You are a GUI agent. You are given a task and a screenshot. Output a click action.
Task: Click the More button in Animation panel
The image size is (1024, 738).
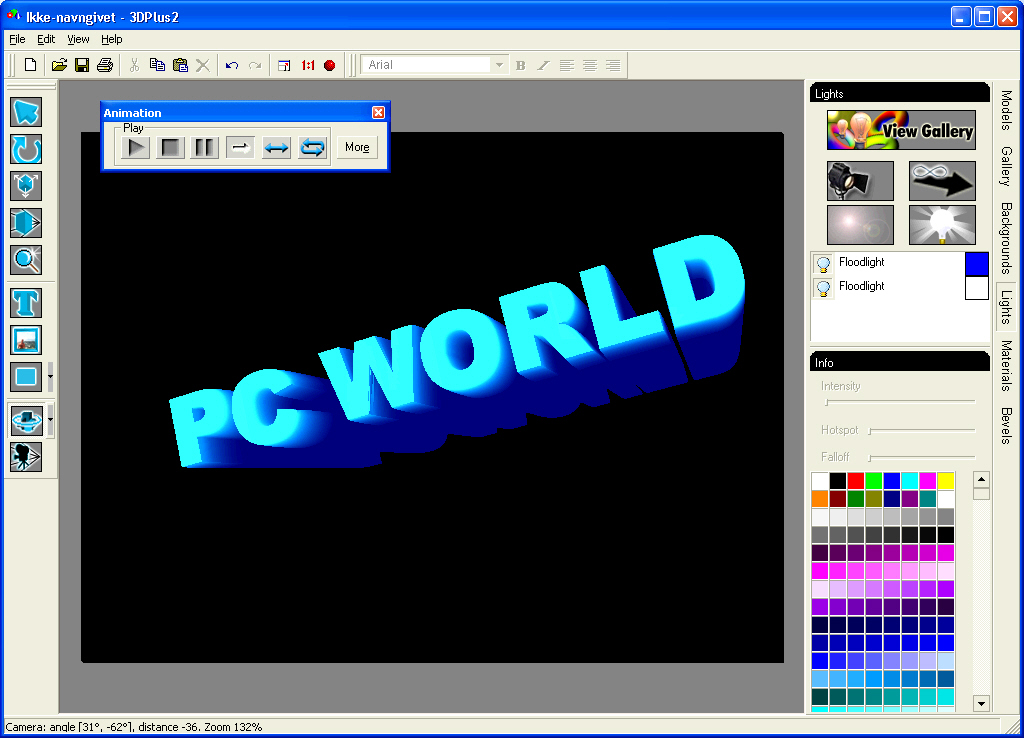coord(357,147)
